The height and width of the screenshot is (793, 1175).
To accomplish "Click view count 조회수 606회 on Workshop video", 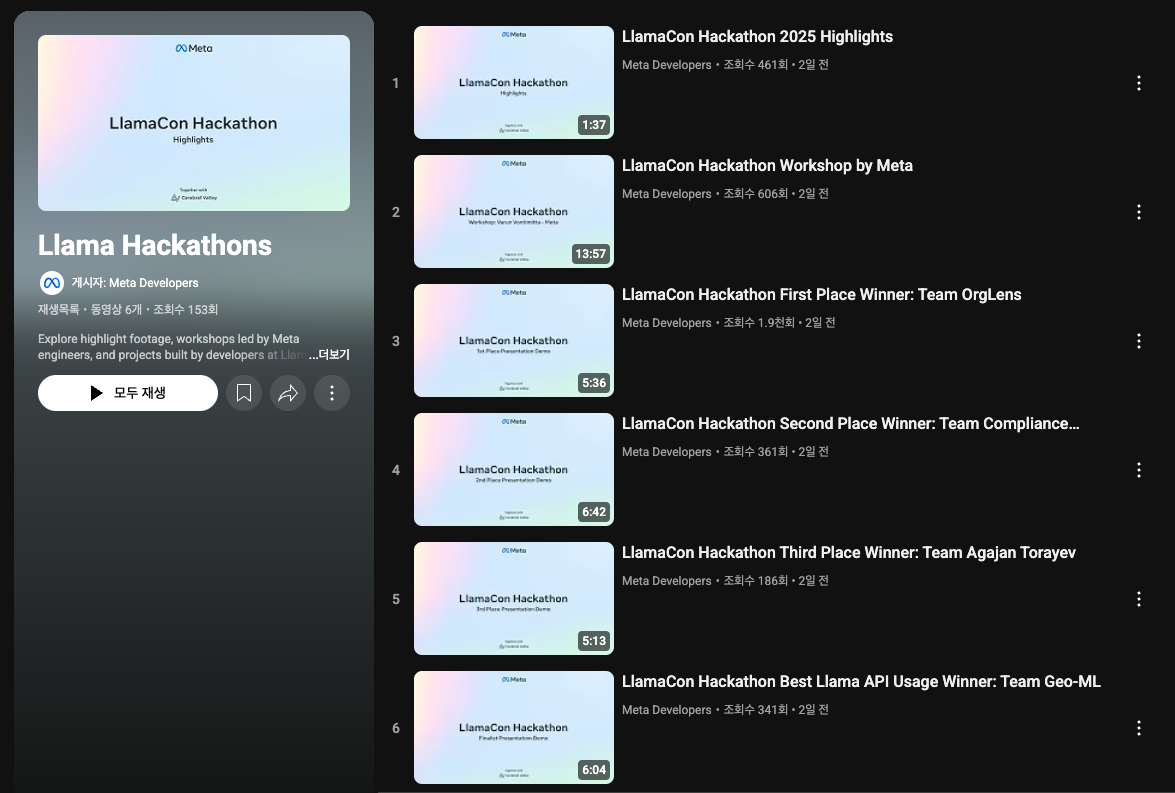I will tap(755, 194).
